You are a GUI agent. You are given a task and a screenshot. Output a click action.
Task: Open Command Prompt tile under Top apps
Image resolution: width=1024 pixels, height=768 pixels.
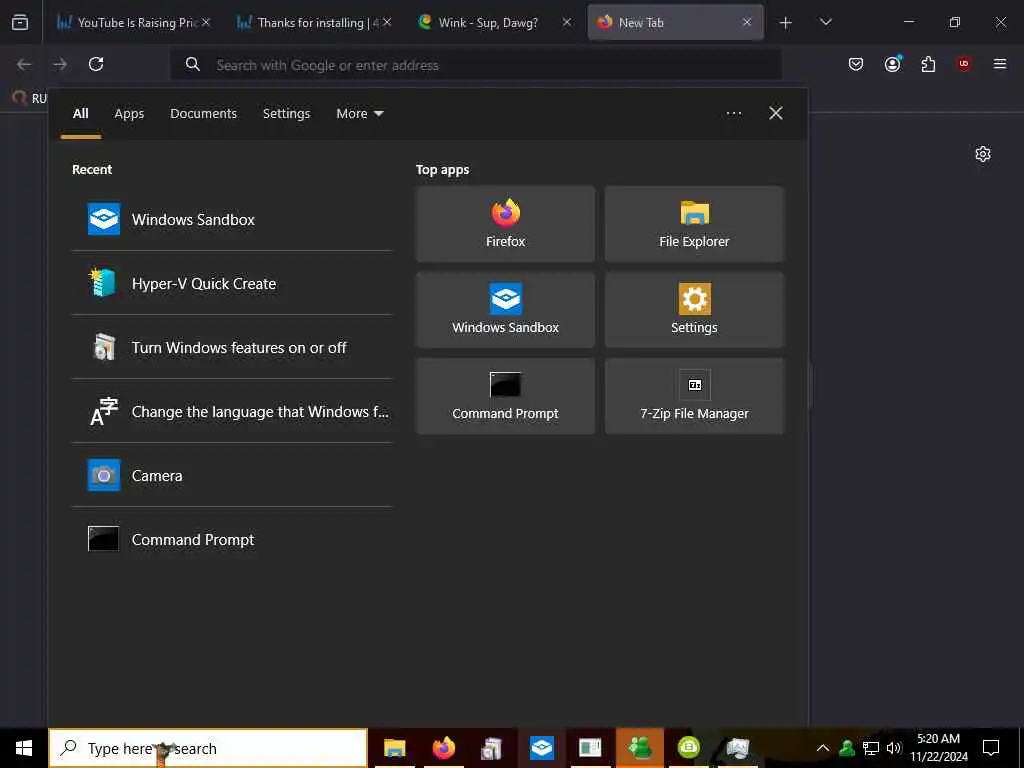click(505, 396)
